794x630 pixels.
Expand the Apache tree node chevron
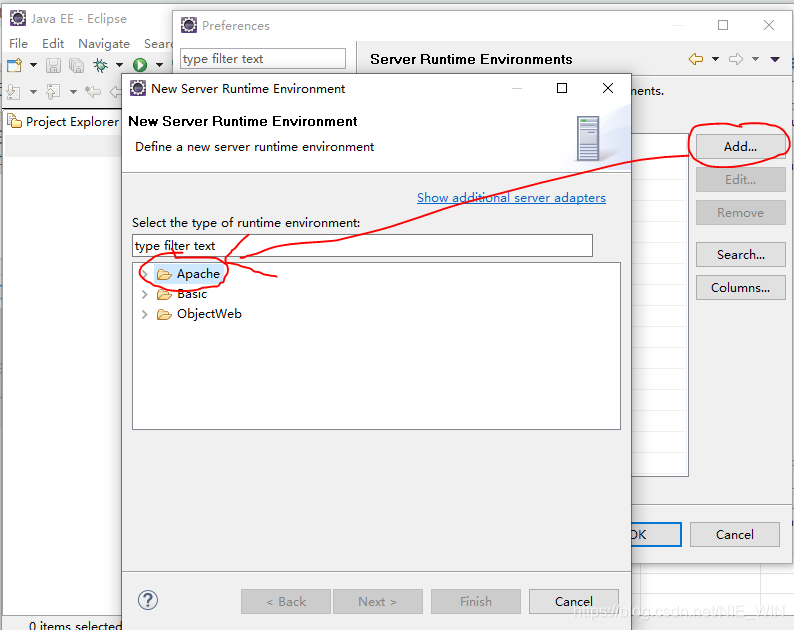pyautogui.click(x=144, y=274)
